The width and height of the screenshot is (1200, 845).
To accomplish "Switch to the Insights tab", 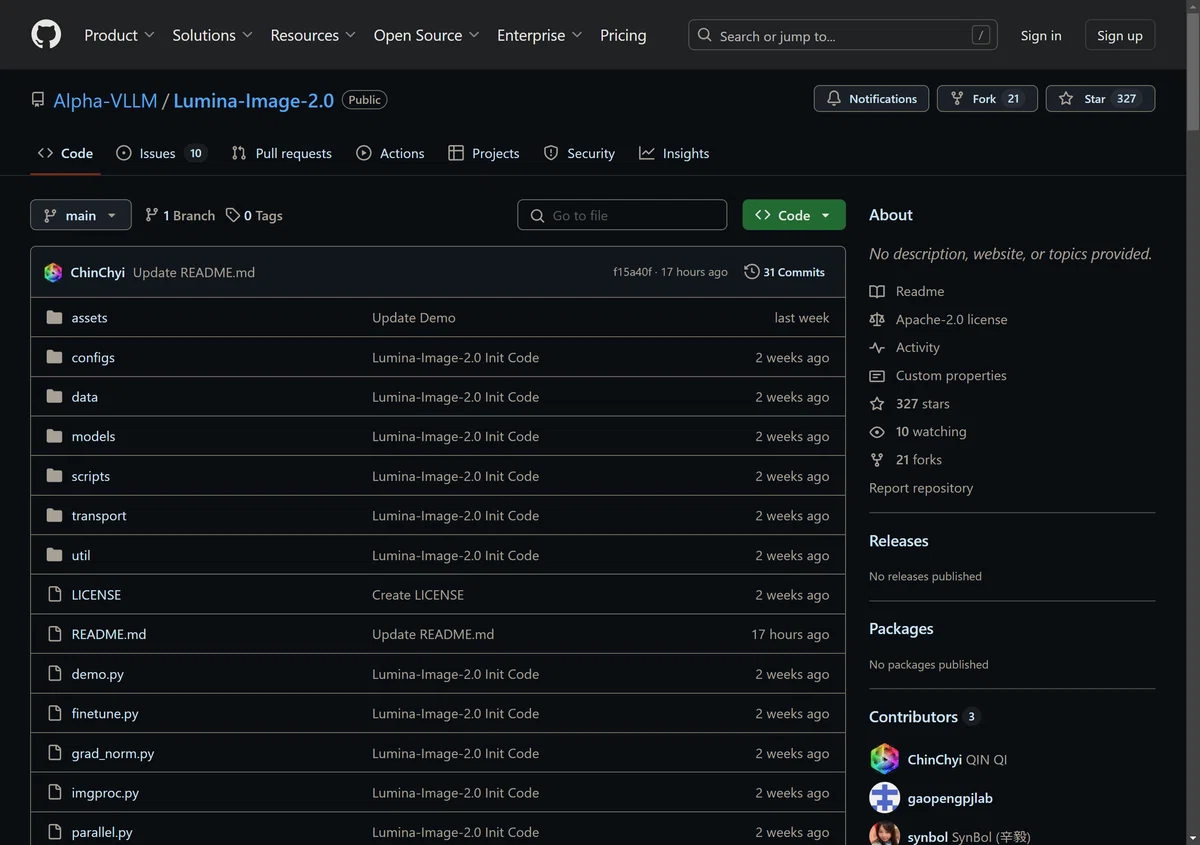I will point(674,153).
